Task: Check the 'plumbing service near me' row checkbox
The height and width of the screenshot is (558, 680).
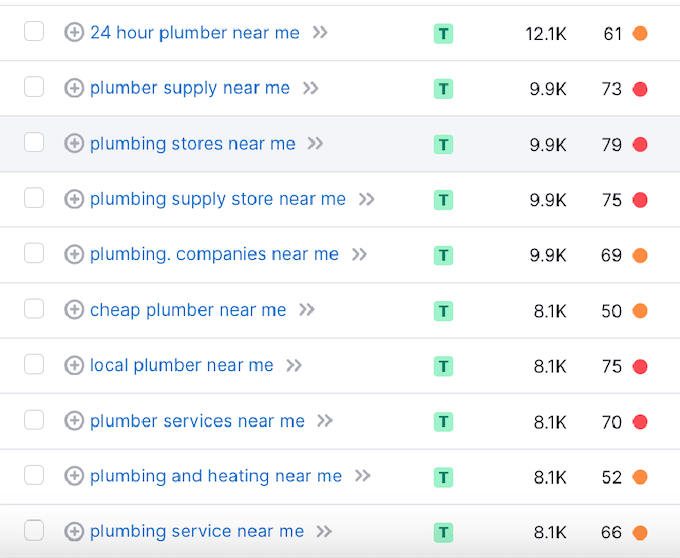Action: (34, 531)
